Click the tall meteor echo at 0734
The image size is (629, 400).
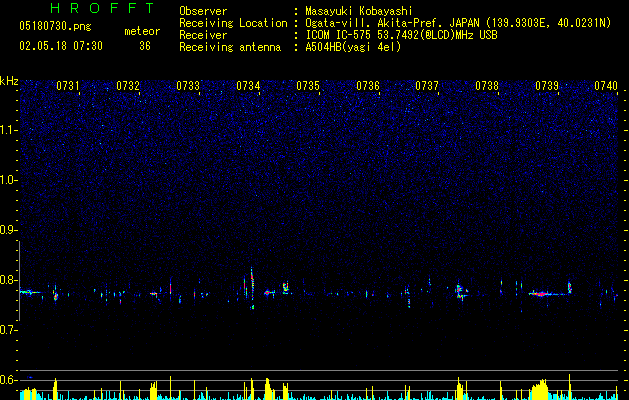click(252, 288)
